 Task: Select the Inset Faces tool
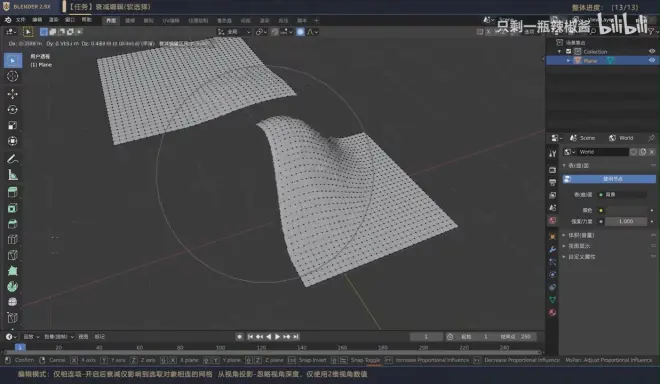click(13, 208)
